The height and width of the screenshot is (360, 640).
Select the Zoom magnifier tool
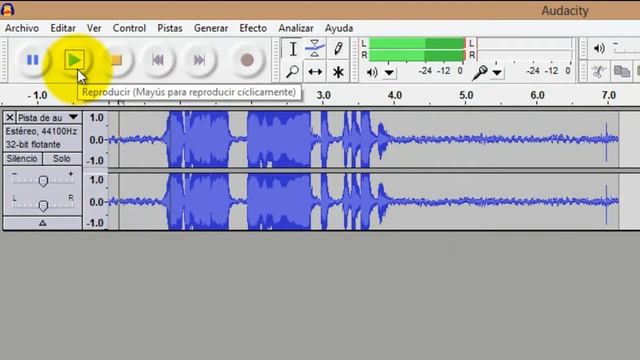pyautogui.click(x=293, y=72)
